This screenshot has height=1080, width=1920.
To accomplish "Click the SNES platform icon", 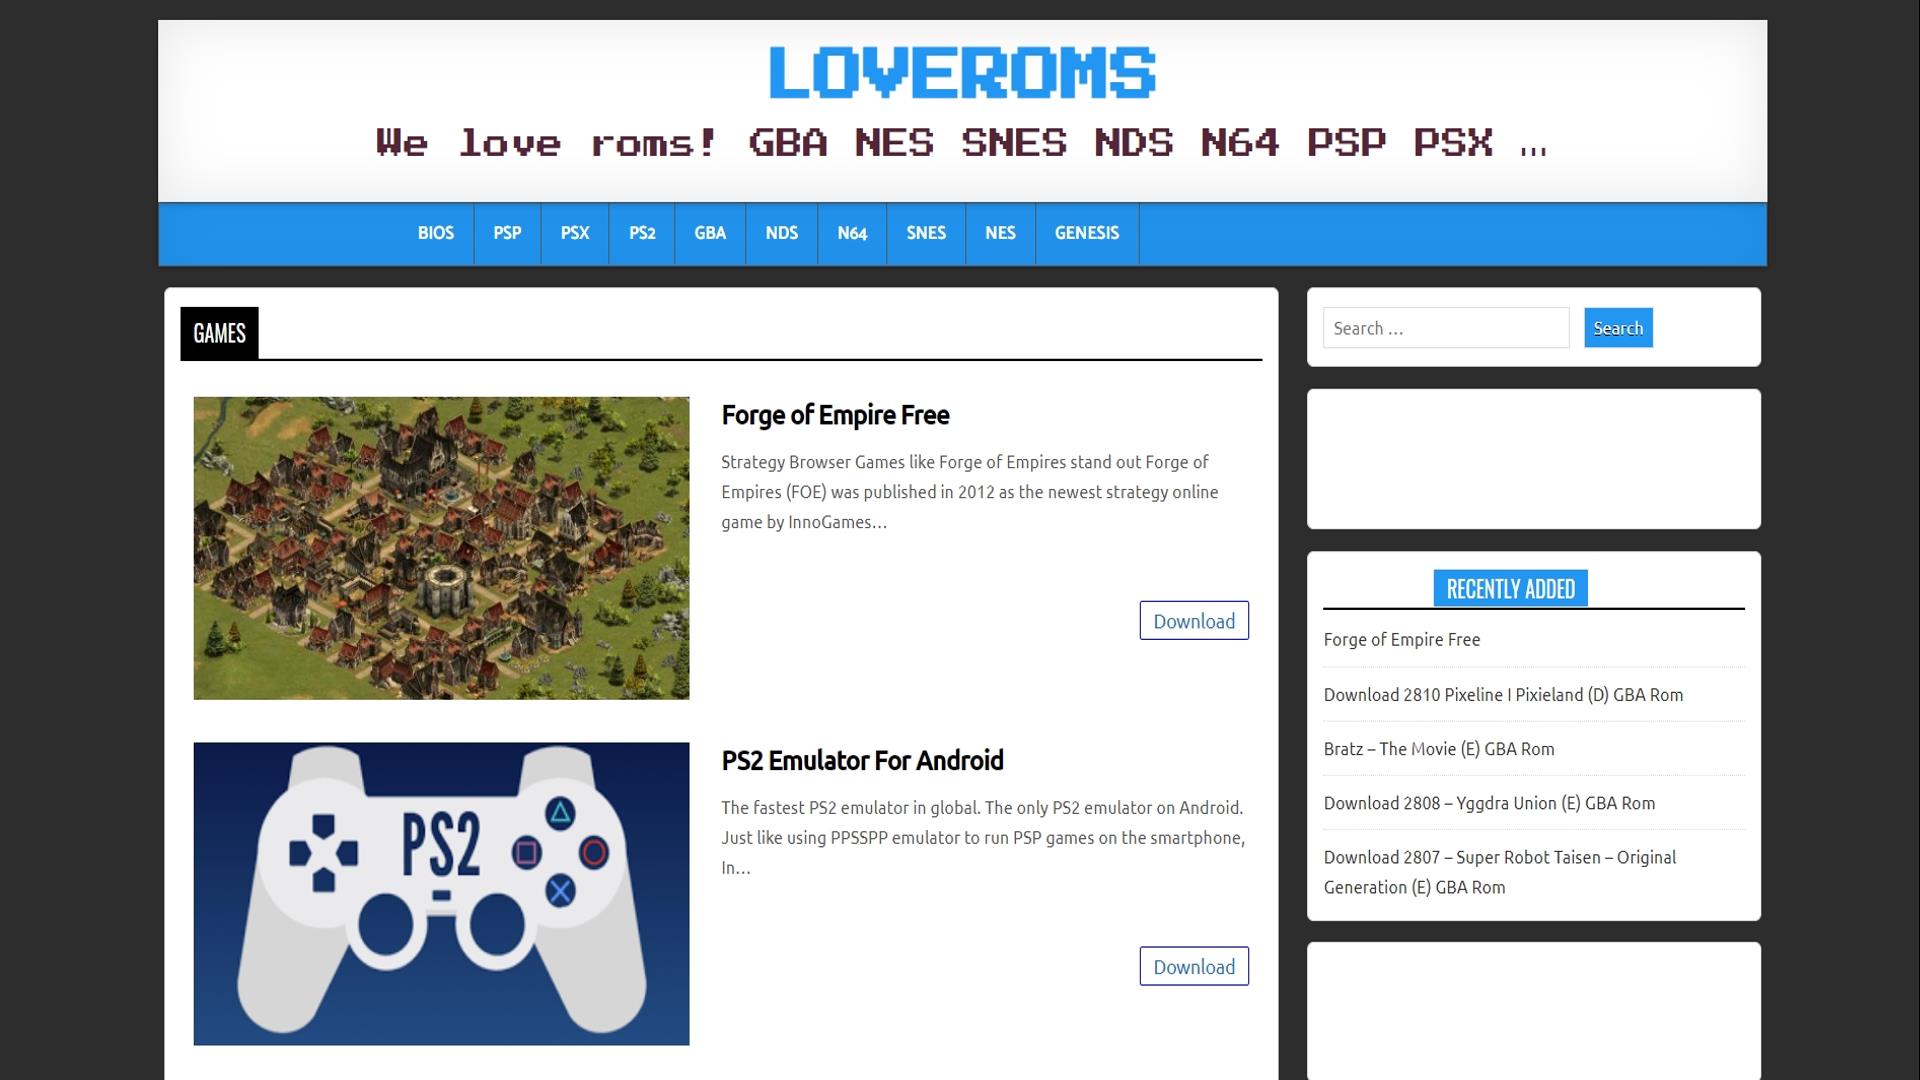I will coord(926,232).
